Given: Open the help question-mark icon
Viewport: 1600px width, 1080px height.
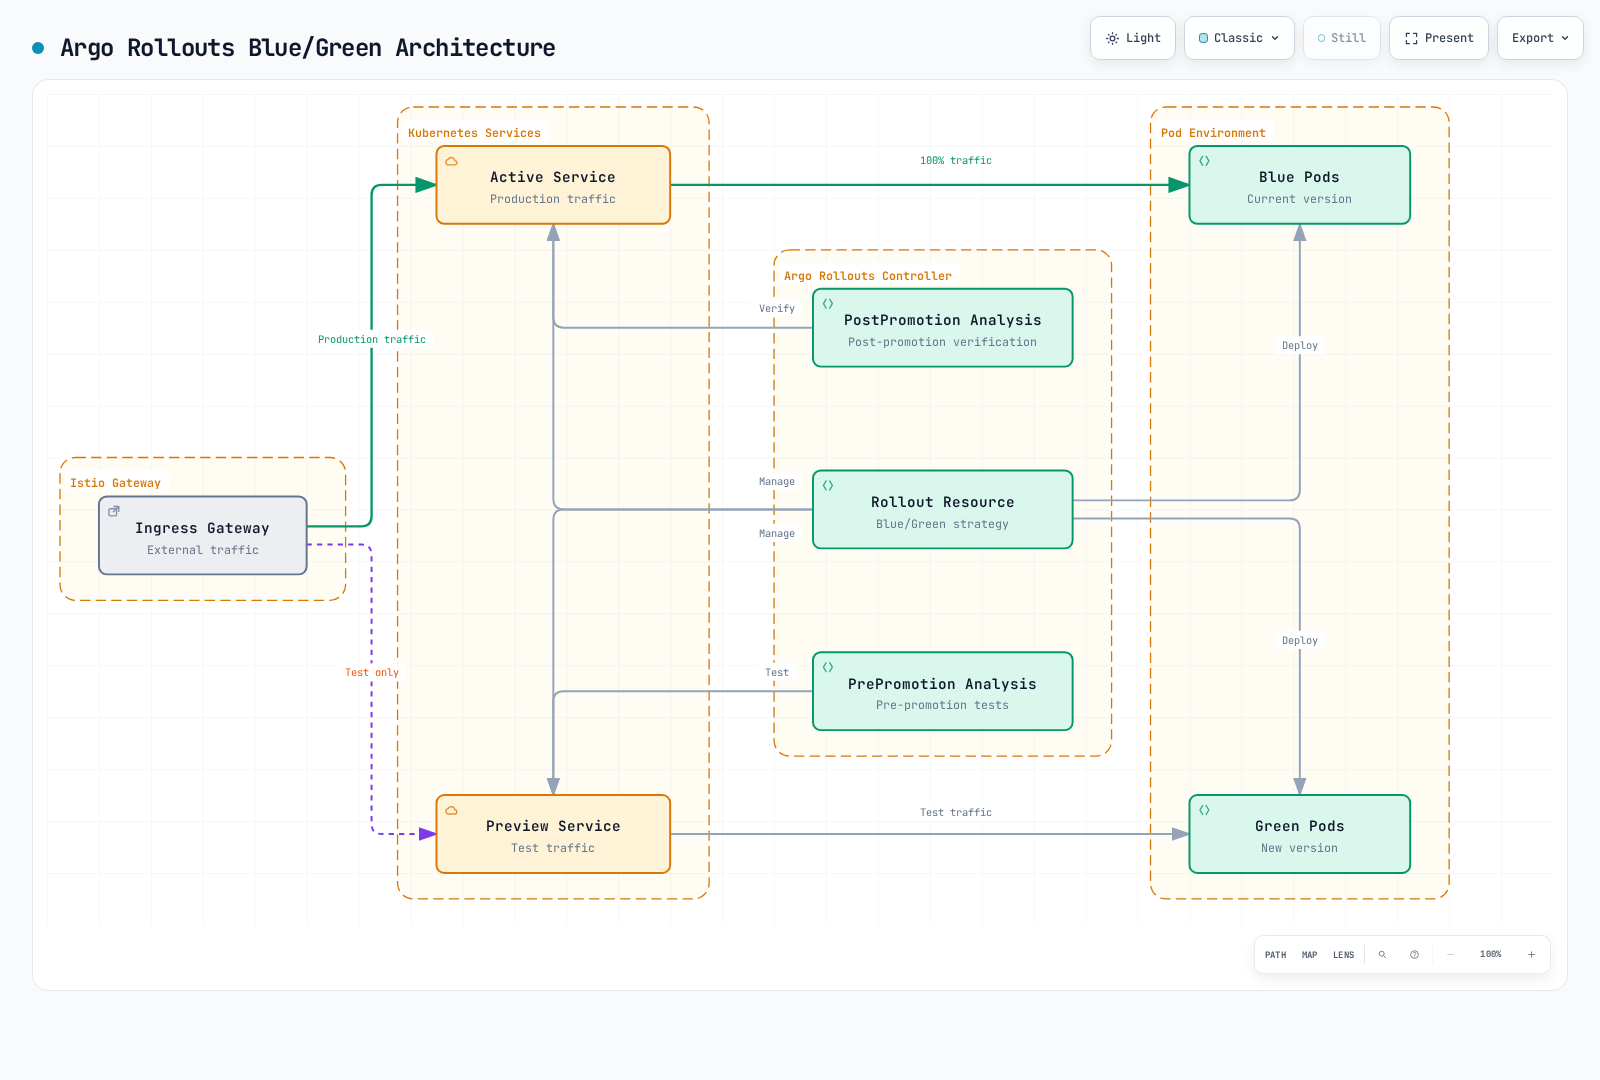Looking at the screenshot, I should (x=1415, y=955).
